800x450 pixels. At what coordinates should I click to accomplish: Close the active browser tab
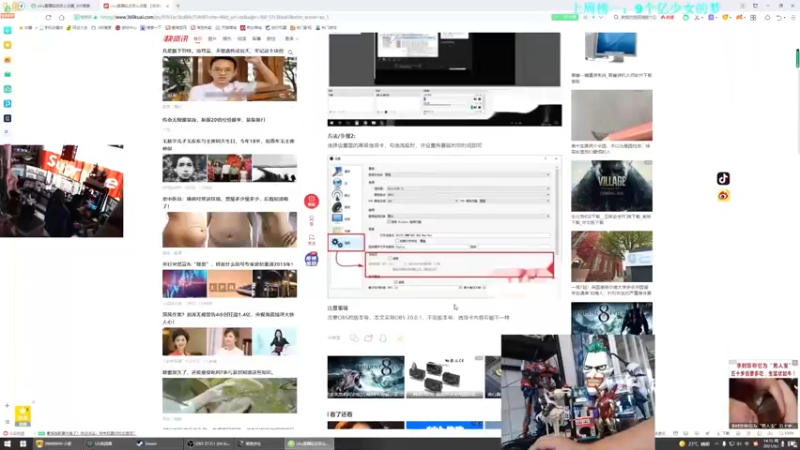pyautogui.click(x=169, y=6)
